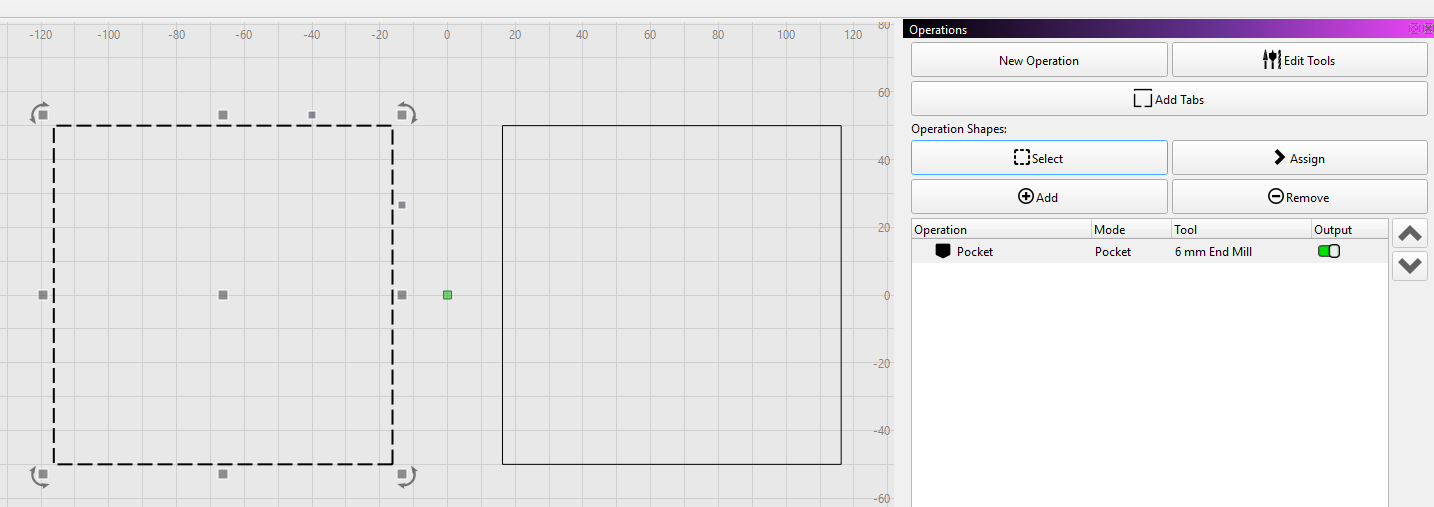Click the bottom-right rotate handle of selection

pos(405,477)
